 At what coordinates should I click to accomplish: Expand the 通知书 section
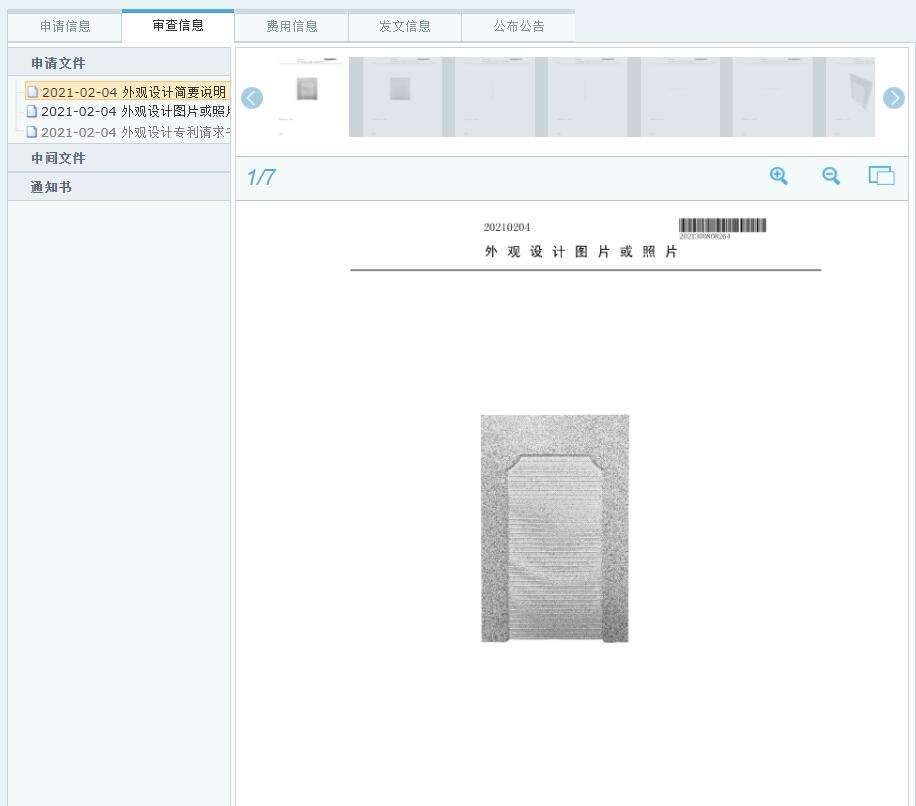[51, 187]
